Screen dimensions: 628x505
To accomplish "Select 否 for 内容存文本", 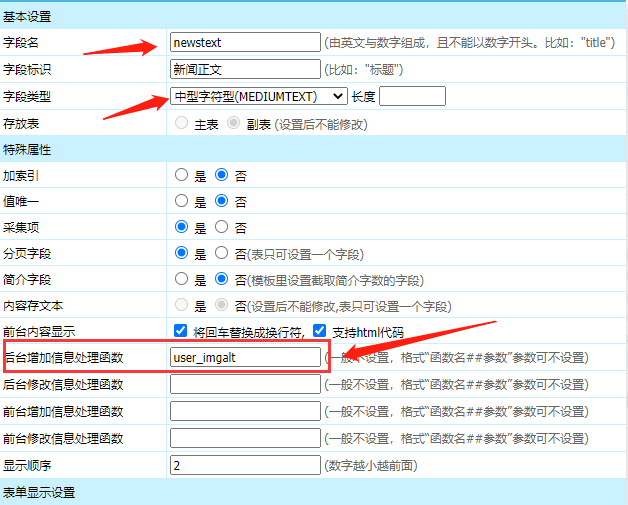I will tap(221, 305).
